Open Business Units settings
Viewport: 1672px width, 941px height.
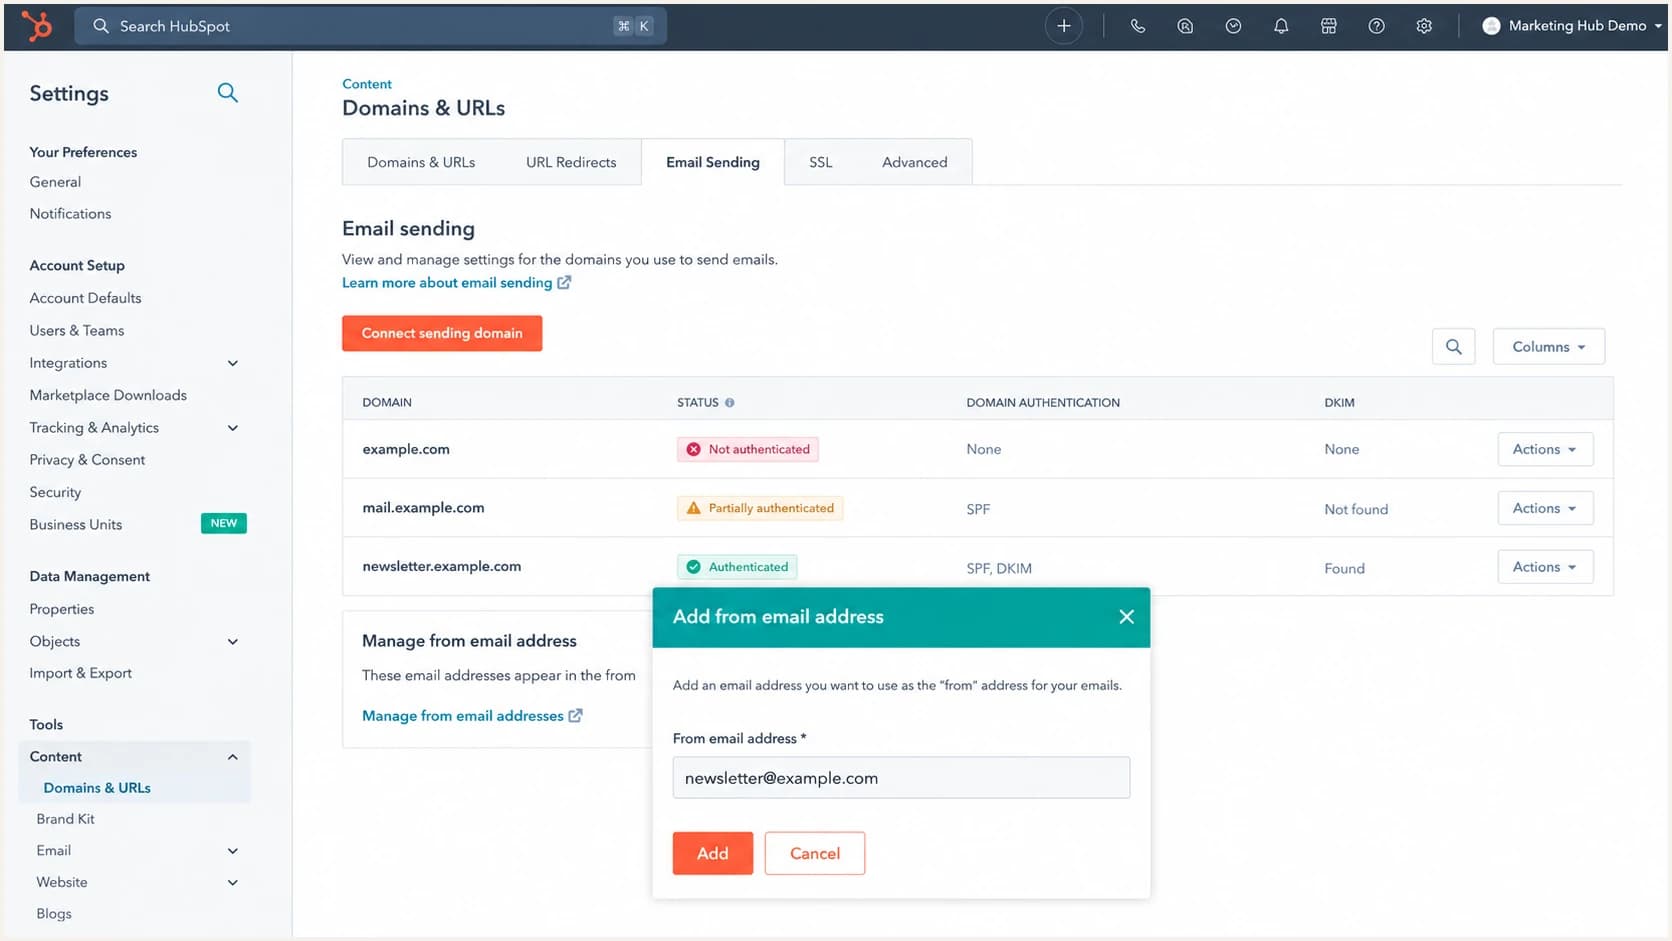point(76,525)
